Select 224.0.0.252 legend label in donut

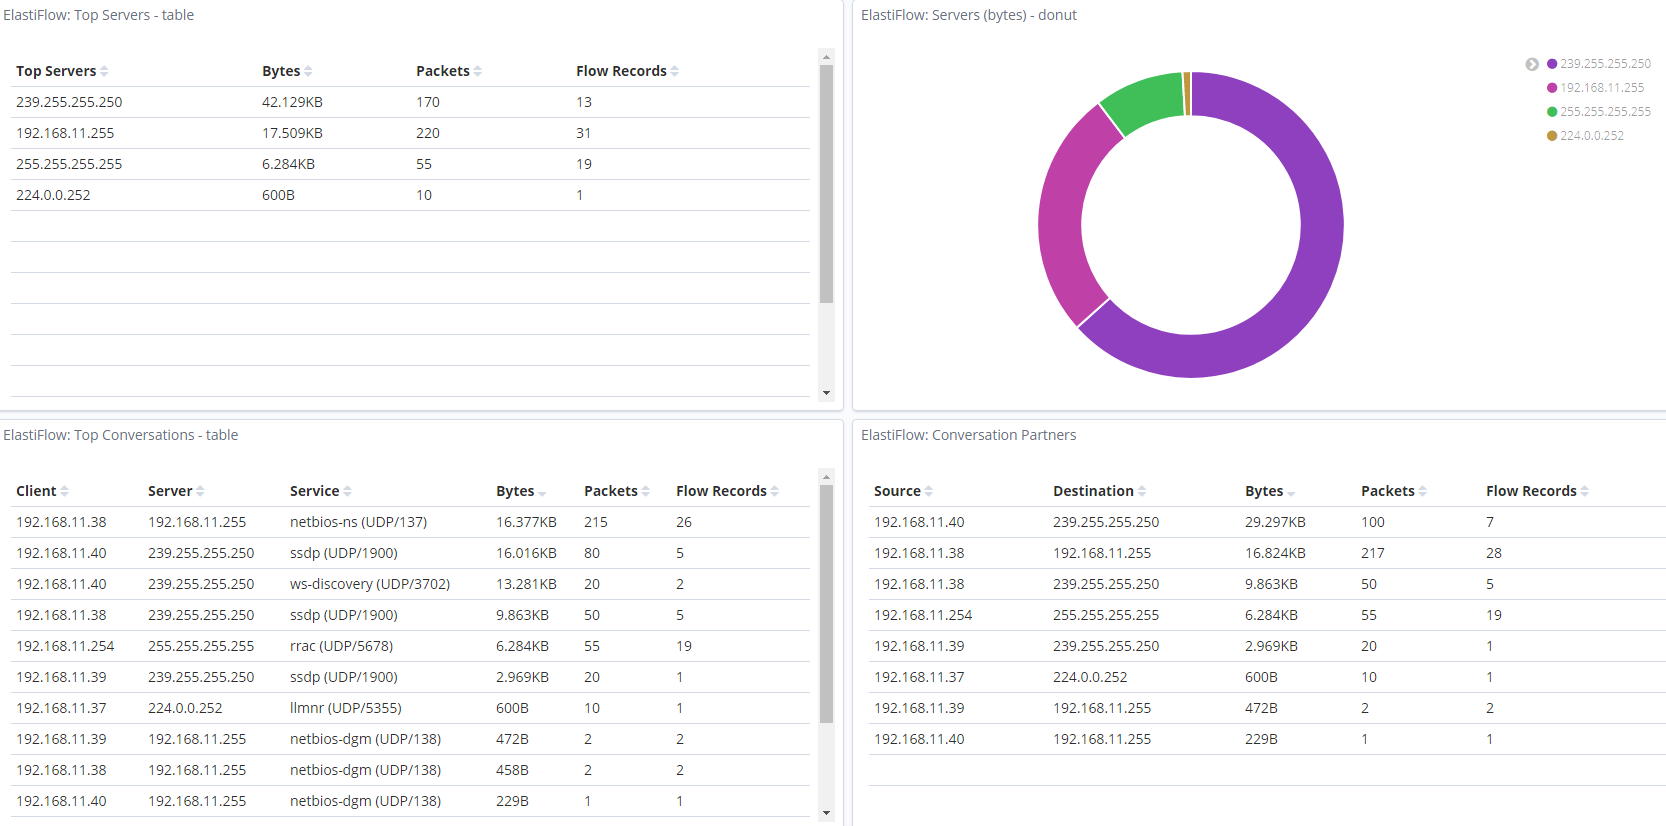pos(1592,136)
